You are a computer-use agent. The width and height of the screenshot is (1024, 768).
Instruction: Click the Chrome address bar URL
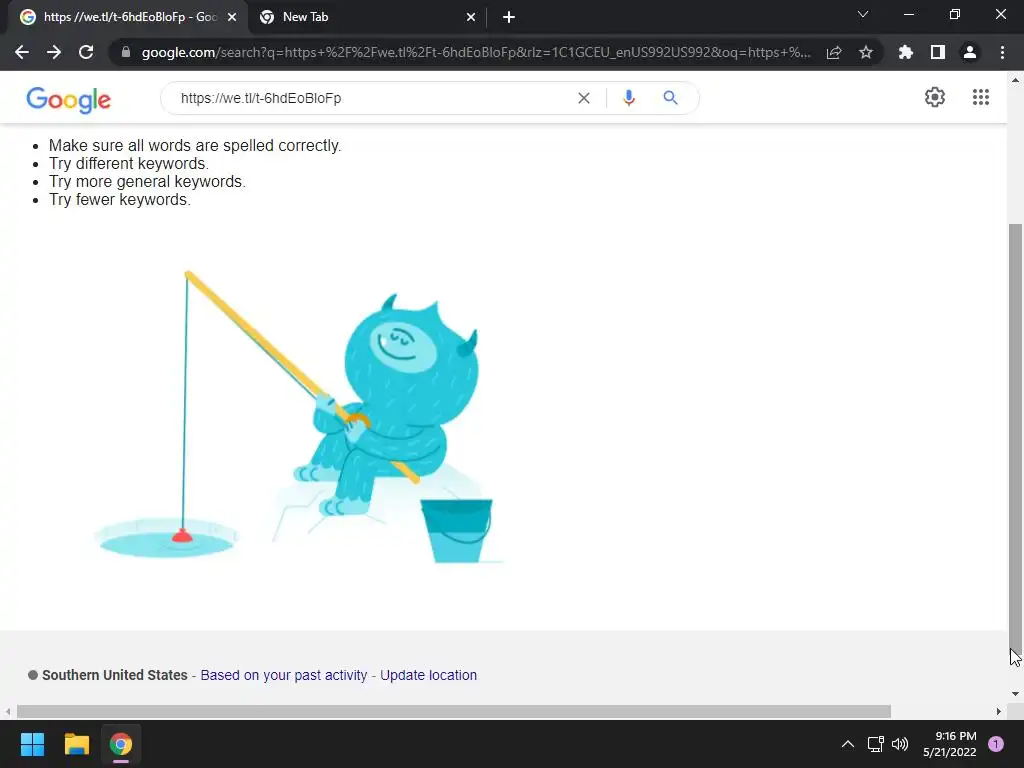[475, 52]
